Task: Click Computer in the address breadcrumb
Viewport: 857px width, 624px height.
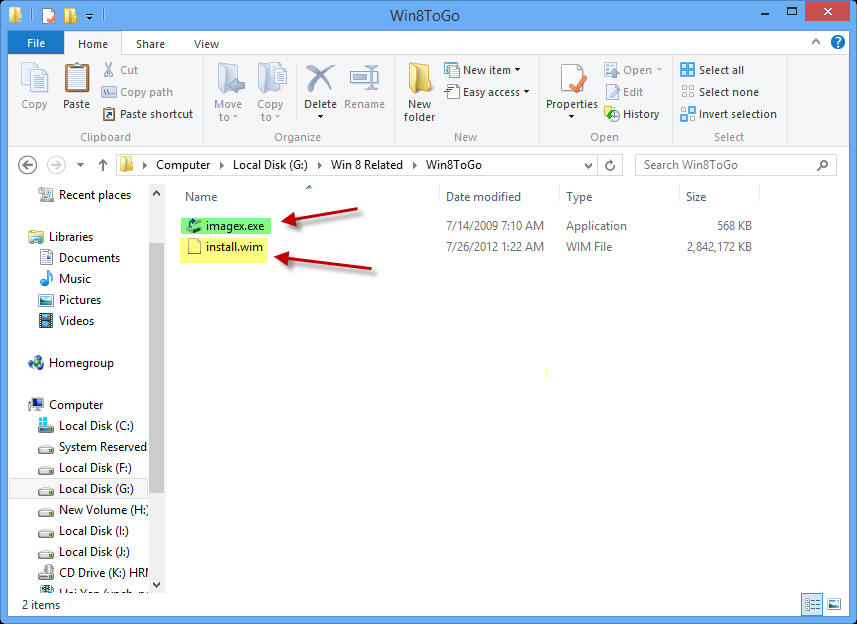Action: click(x=183, y=164)
